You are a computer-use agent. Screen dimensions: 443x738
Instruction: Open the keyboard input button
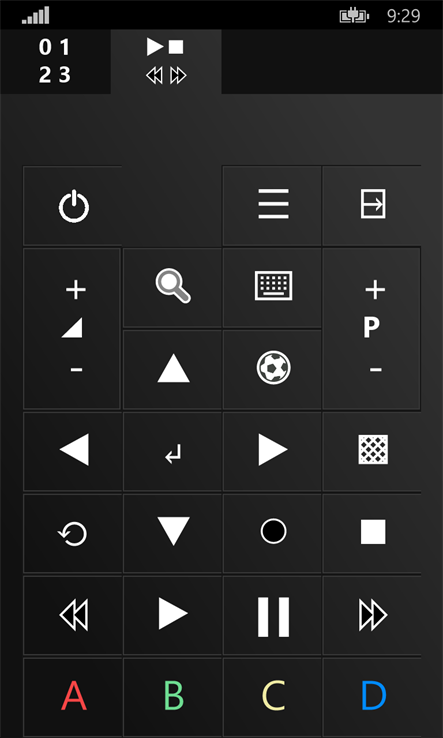273,285
